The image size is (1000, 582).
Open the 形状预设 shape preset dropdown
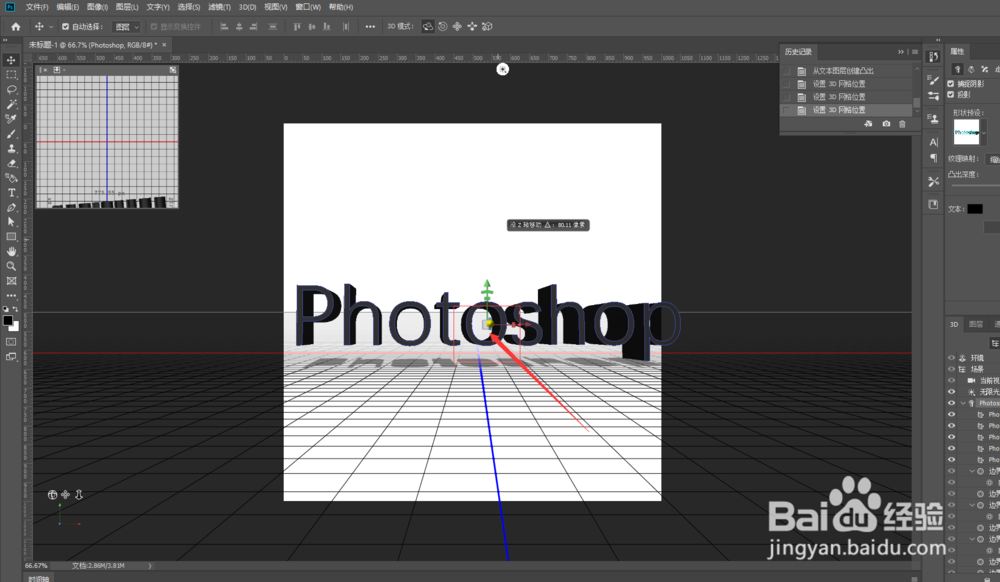click(983, 133)
